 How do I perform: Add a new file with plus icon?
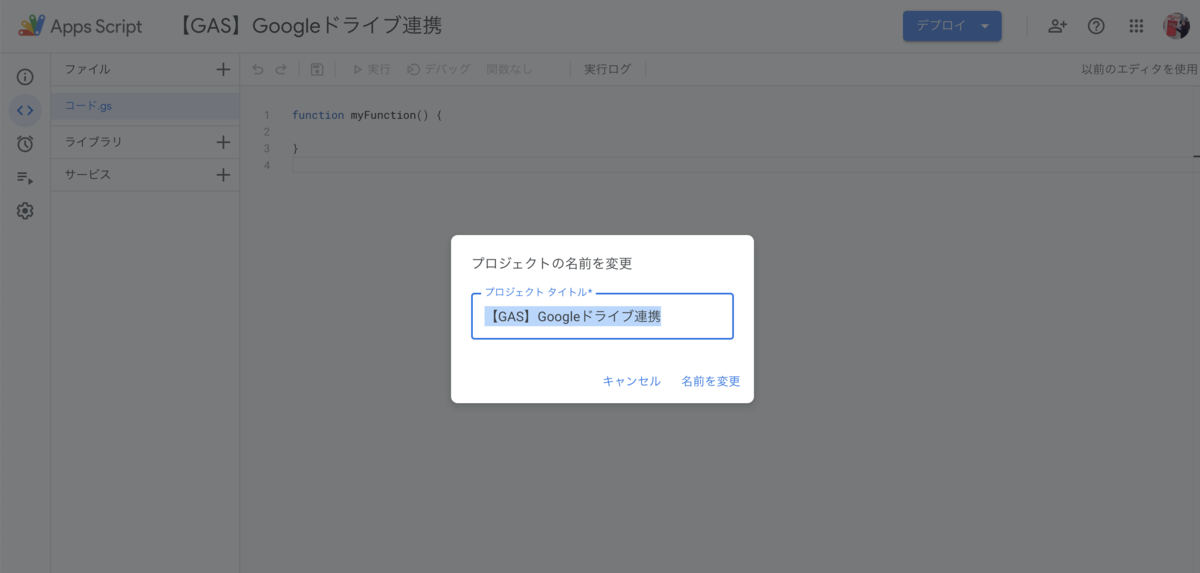(223, 70)
